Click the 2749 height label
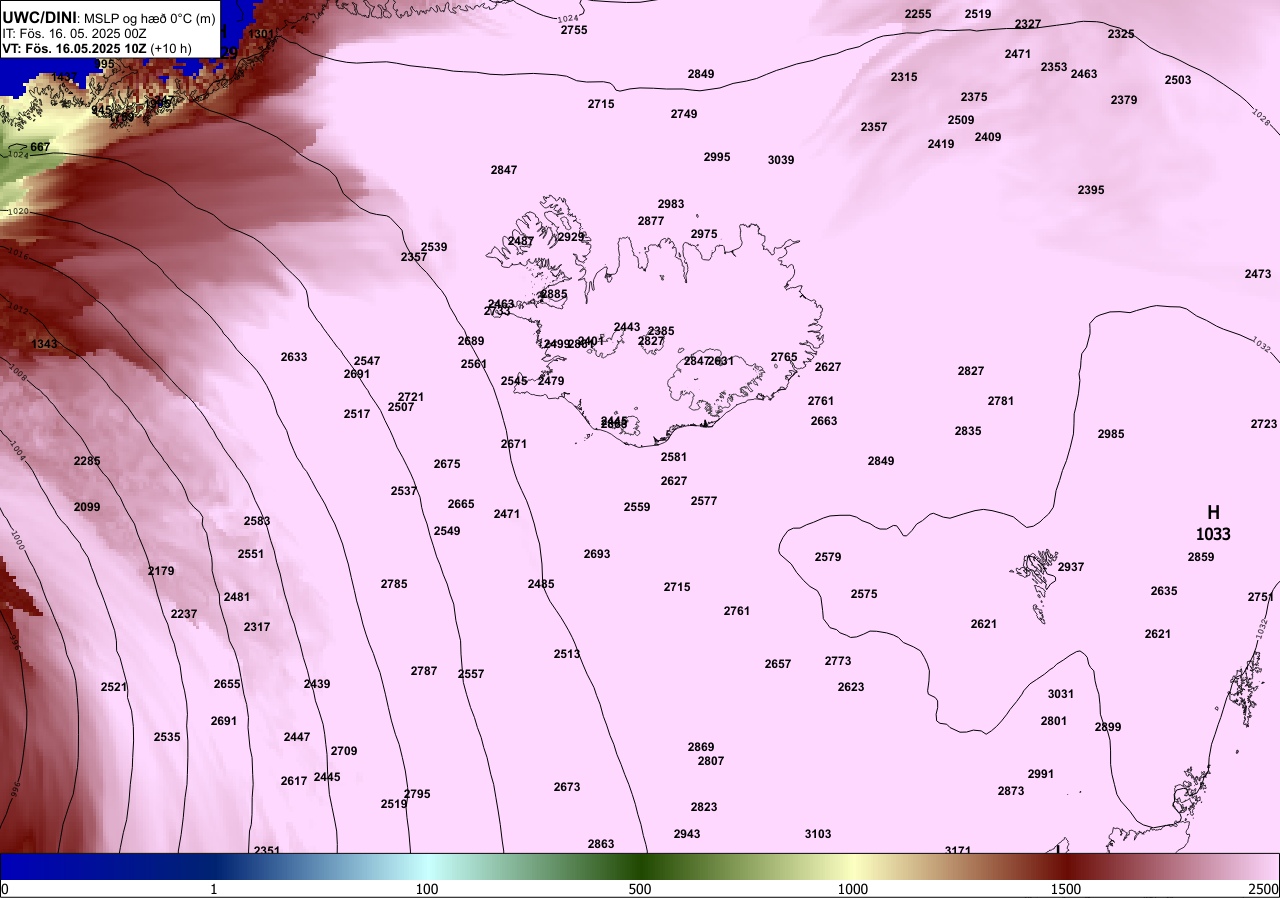1280x898 pixels. [684, 114]
